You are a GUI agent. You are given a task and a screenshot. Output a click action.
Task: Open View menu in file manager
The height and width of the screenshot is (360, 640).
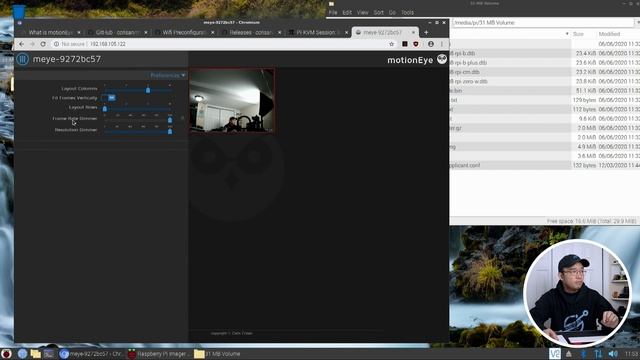click(x=362, y=13)
